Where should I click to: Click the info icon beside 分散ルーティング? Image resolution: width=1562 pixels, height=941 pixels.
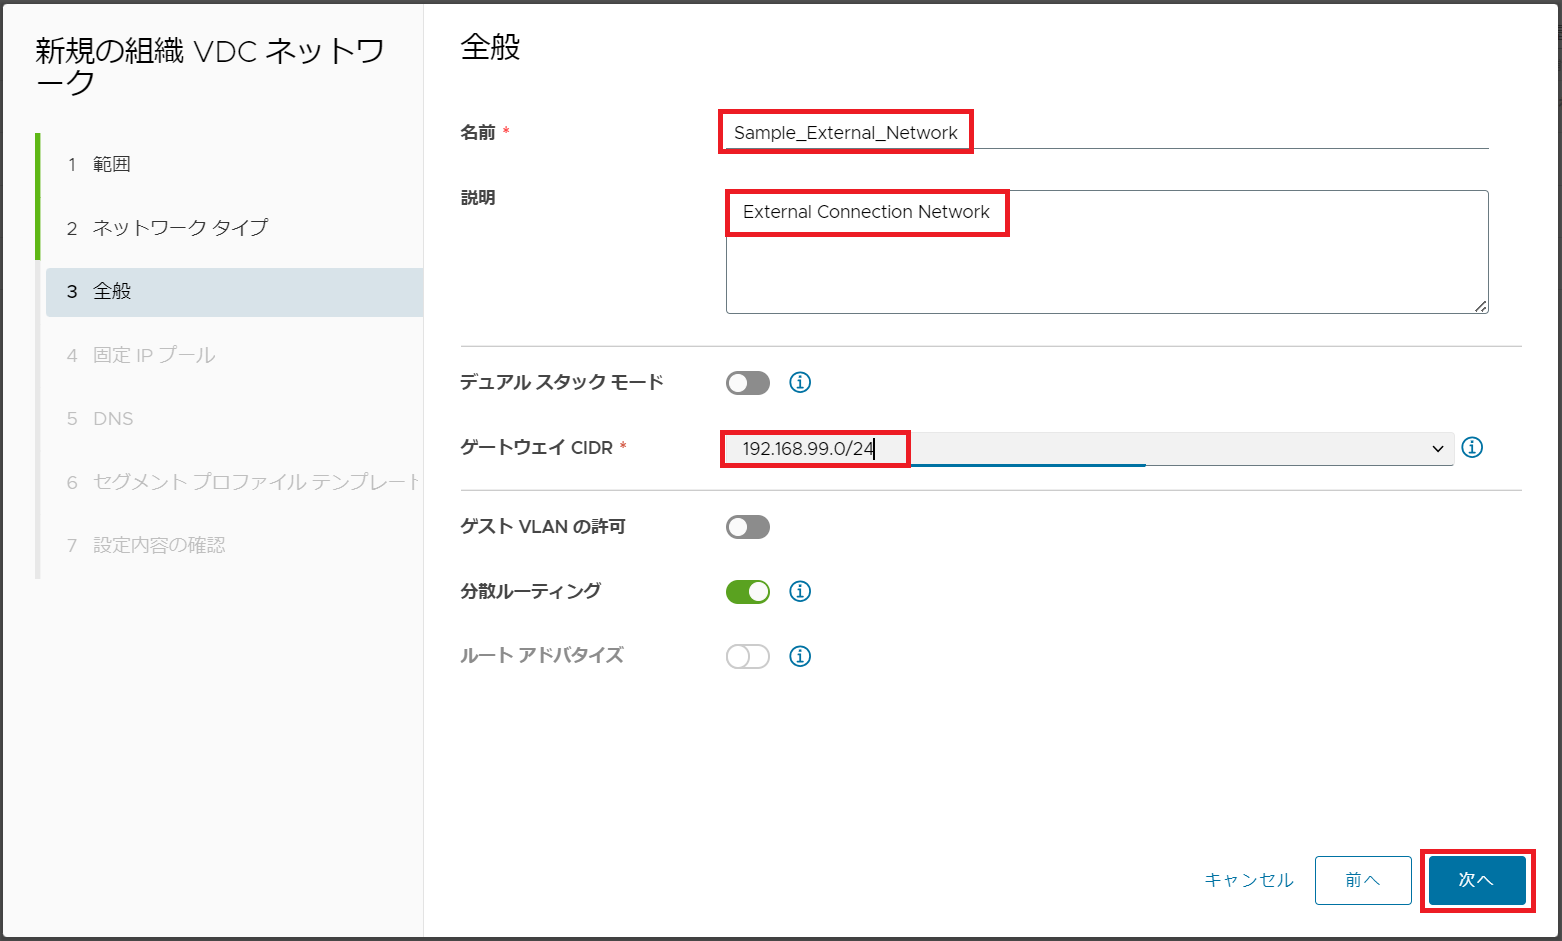(x=800, y=591)
